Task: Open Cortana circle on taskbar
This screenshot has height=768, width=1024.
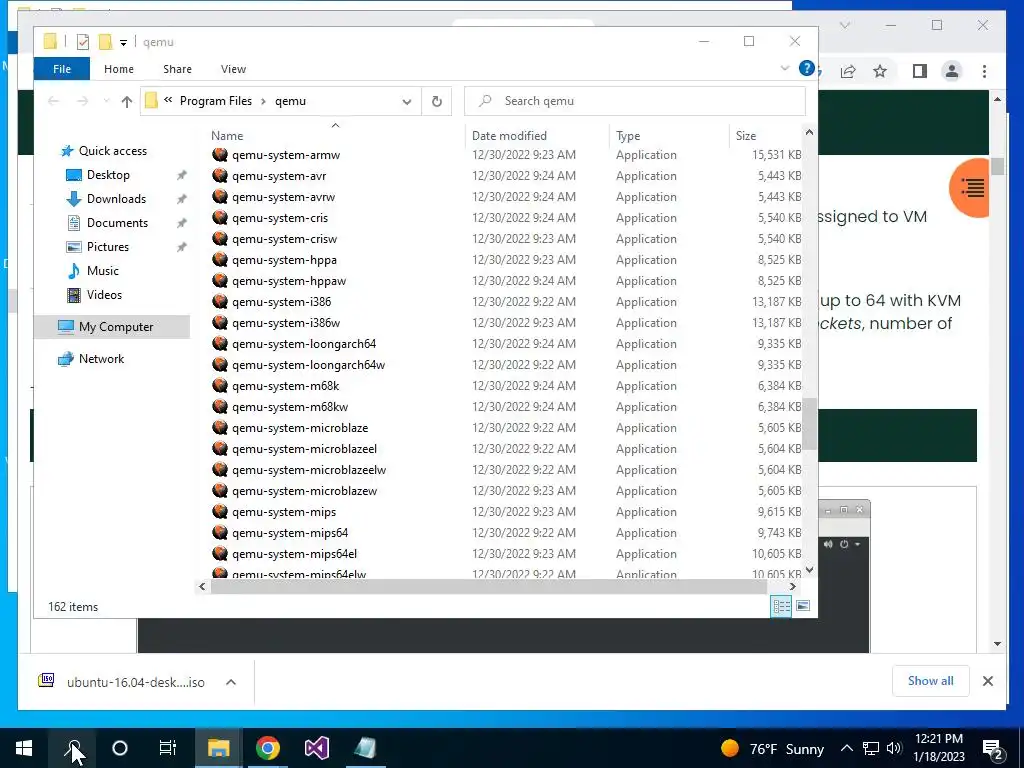Action: pyautogui.click(x=120, y=748)
